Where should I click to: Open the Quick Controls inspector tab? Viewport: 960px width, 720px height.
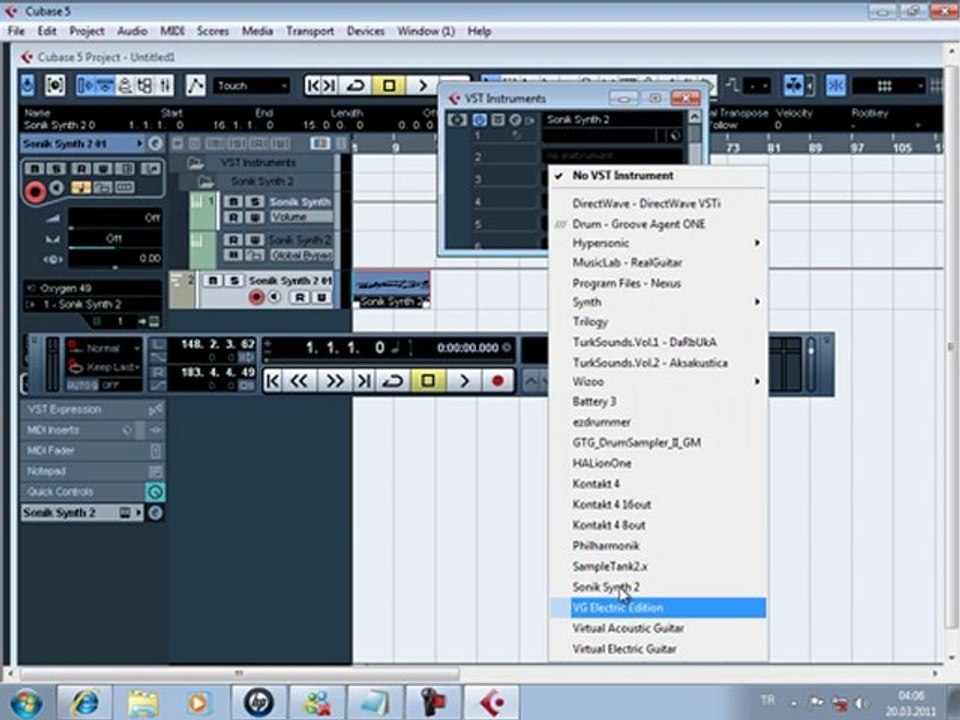tap(93, 492)
